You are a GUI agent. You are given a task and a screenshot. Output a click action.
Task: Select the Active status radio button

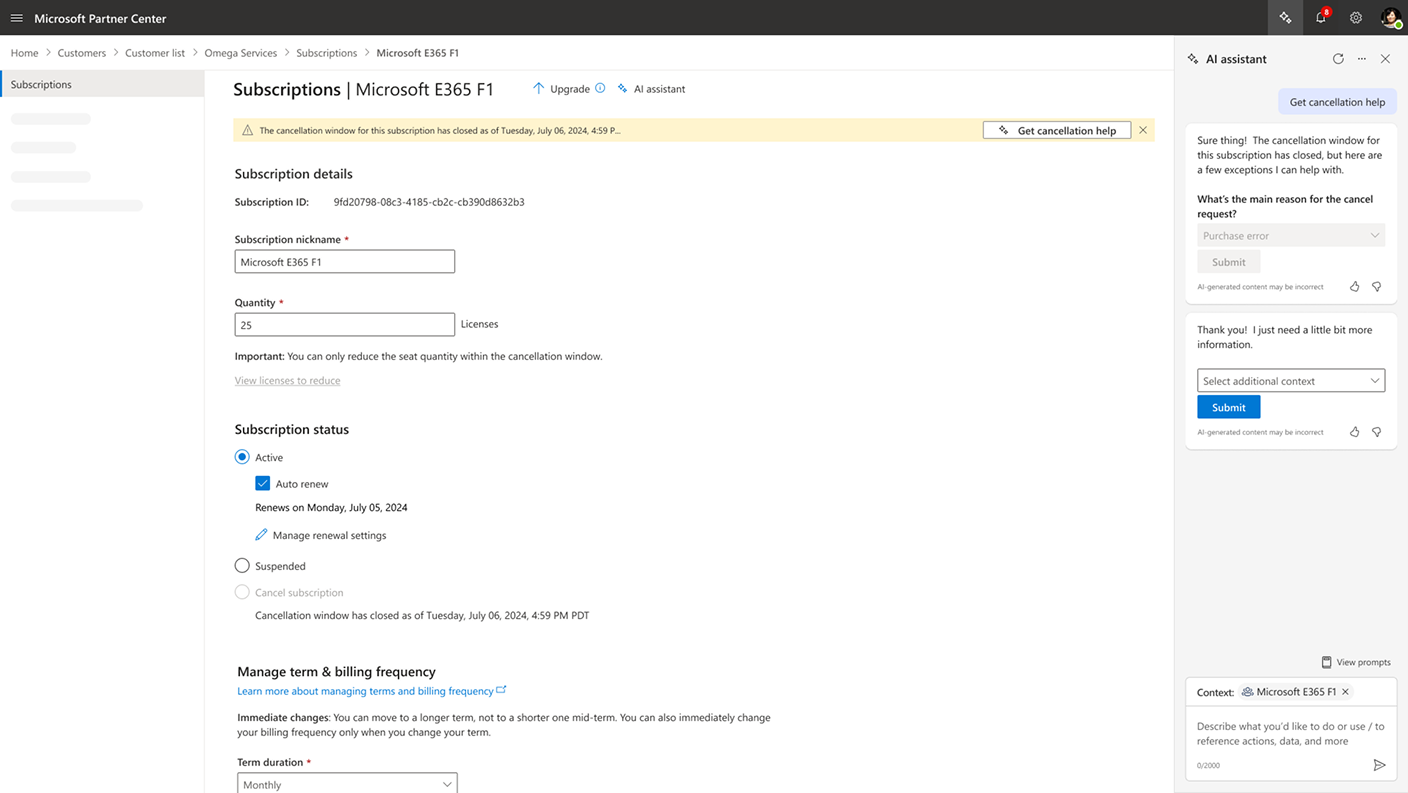pos(242,457)
